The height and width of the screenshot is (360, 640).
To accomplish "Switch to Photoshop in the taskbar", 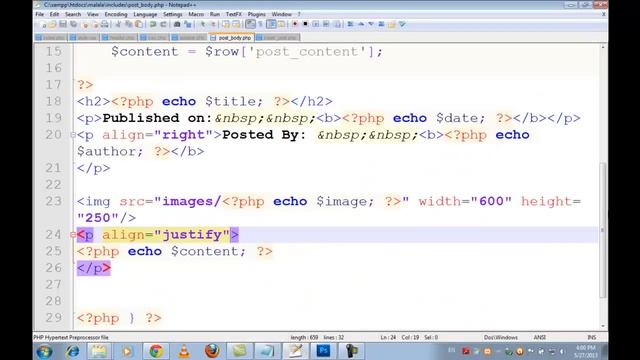I will 323,351.
